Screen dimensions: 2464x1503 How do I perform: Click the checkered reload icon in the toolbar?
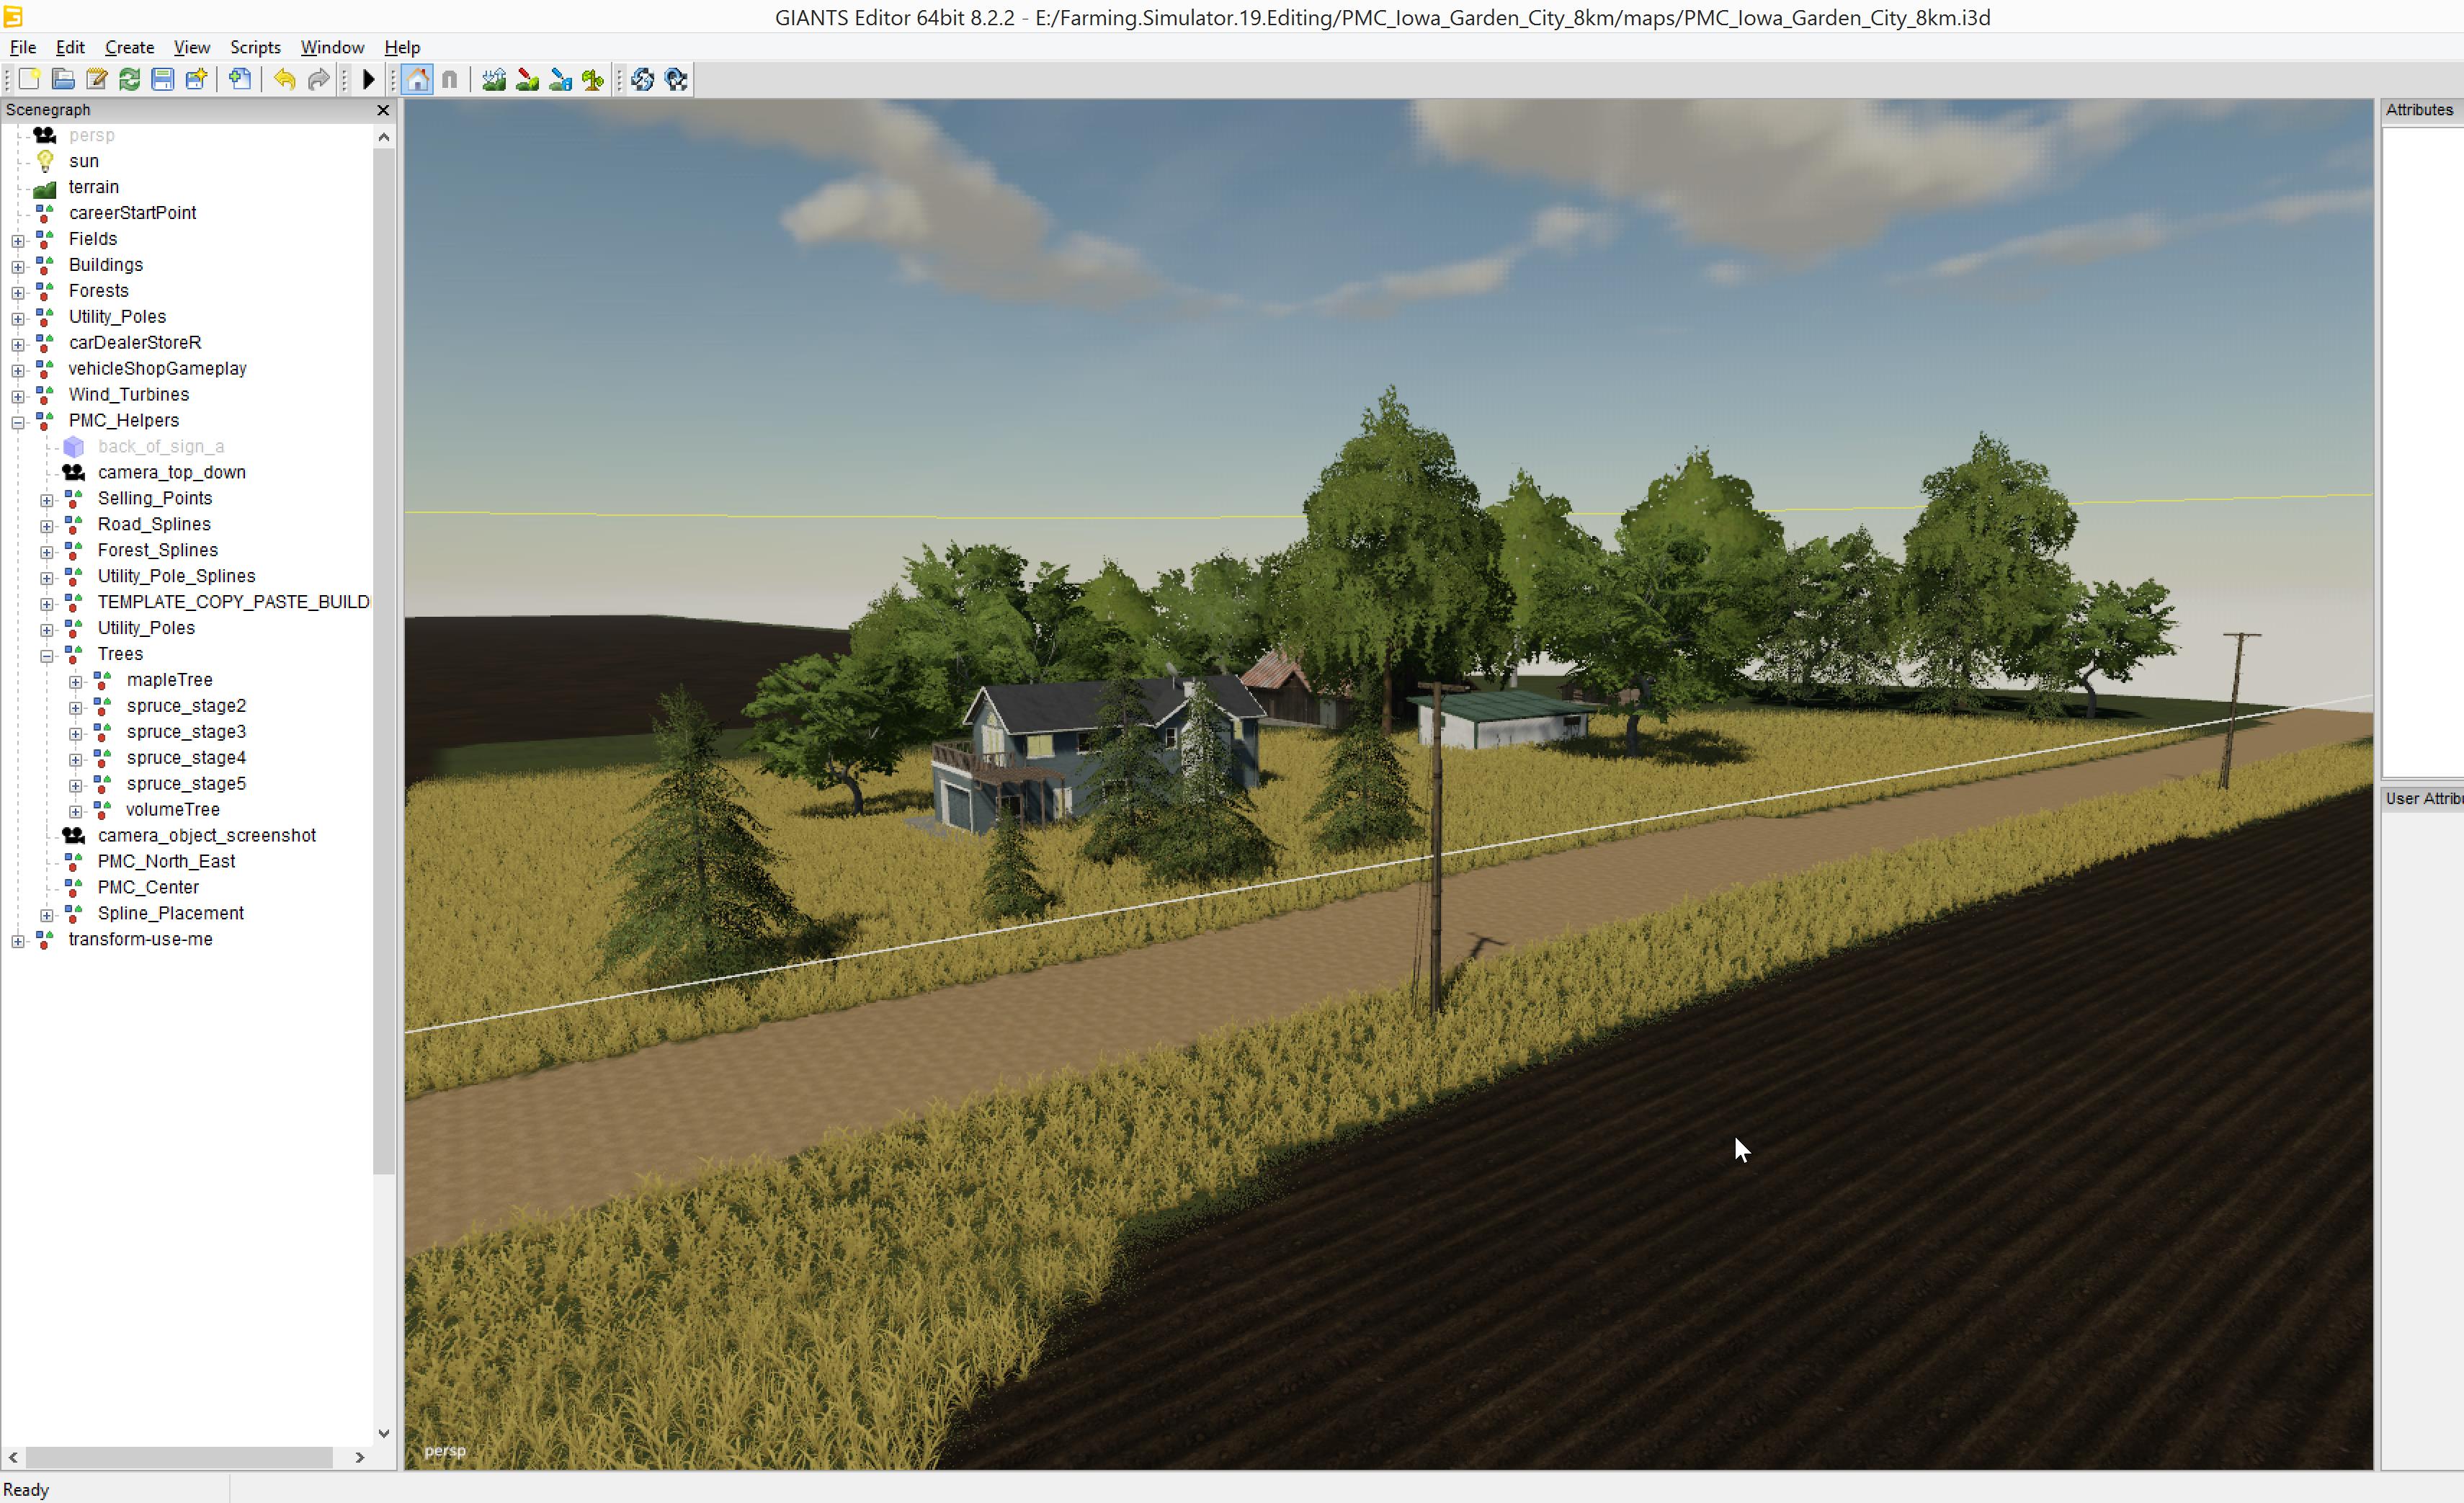tap(676, 79)
